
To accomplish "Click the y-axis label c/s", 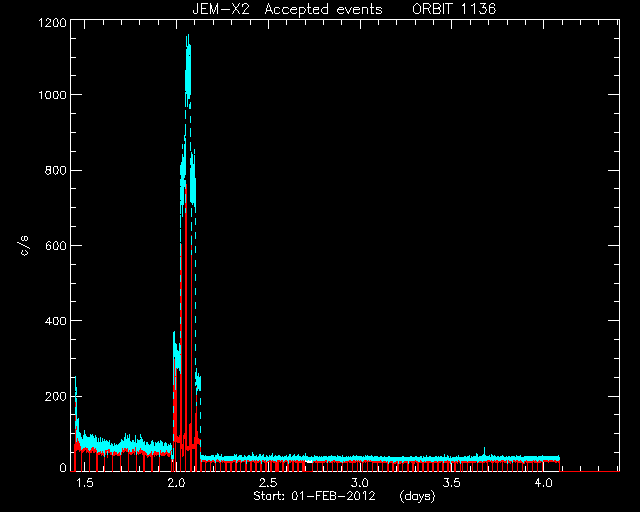I will (x=25, y=246).
